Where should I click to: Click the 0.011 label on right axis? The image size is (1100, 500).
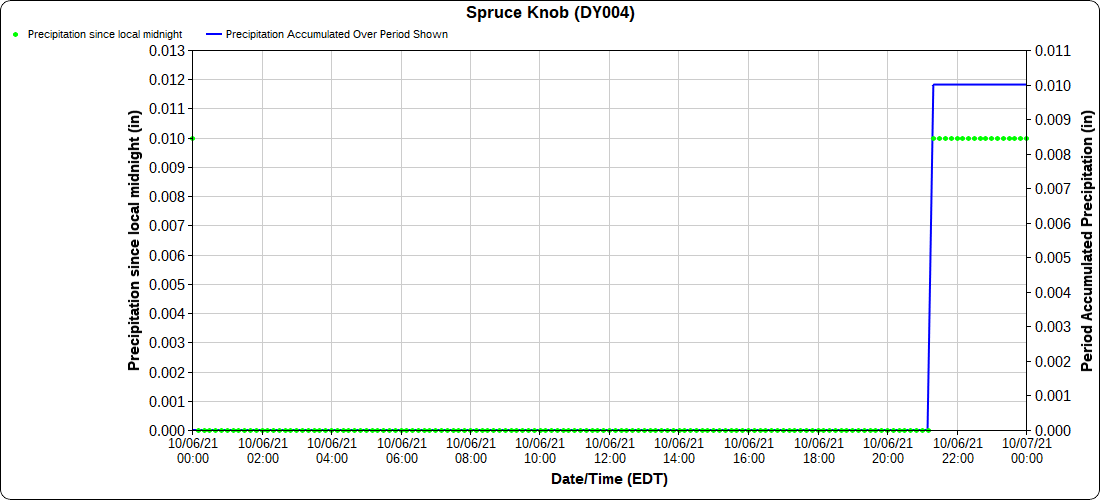click(x=1053, y=50)
